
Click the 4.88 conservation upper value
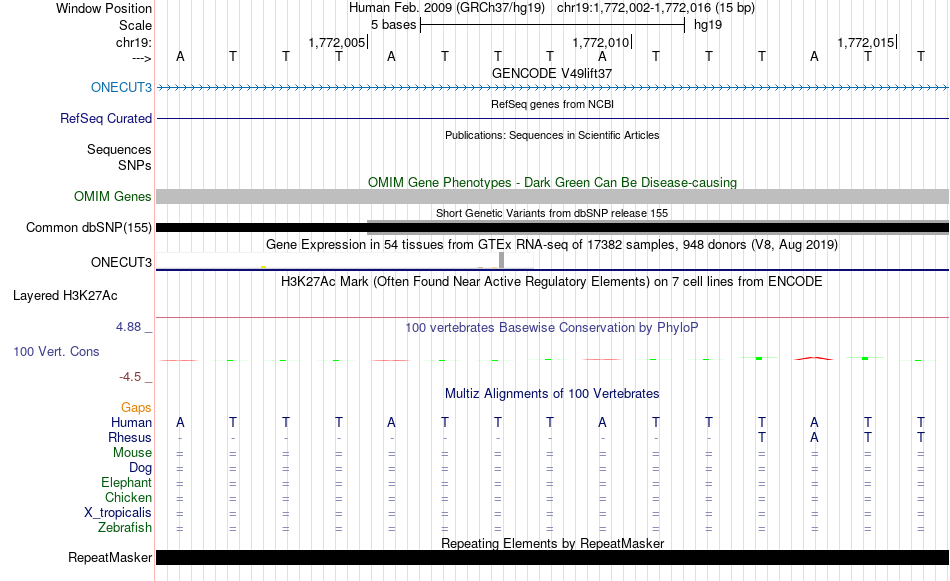[128, 327]
